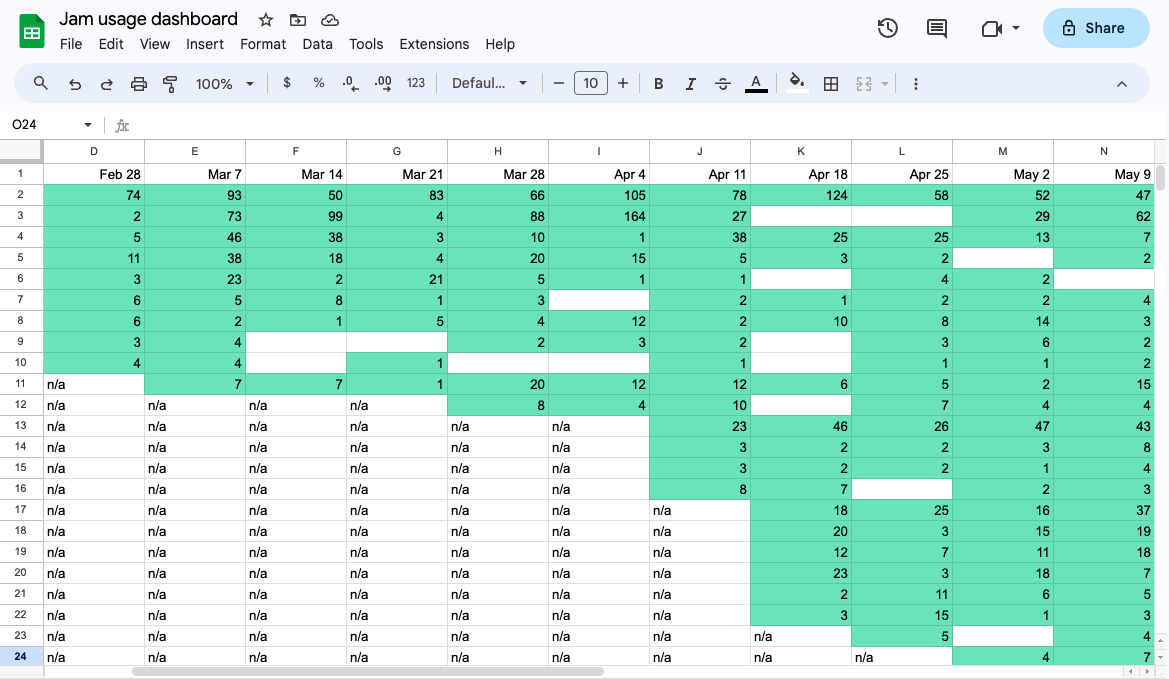Open the Data menu
Screen dimensions: 1169x679
[318, 44]
